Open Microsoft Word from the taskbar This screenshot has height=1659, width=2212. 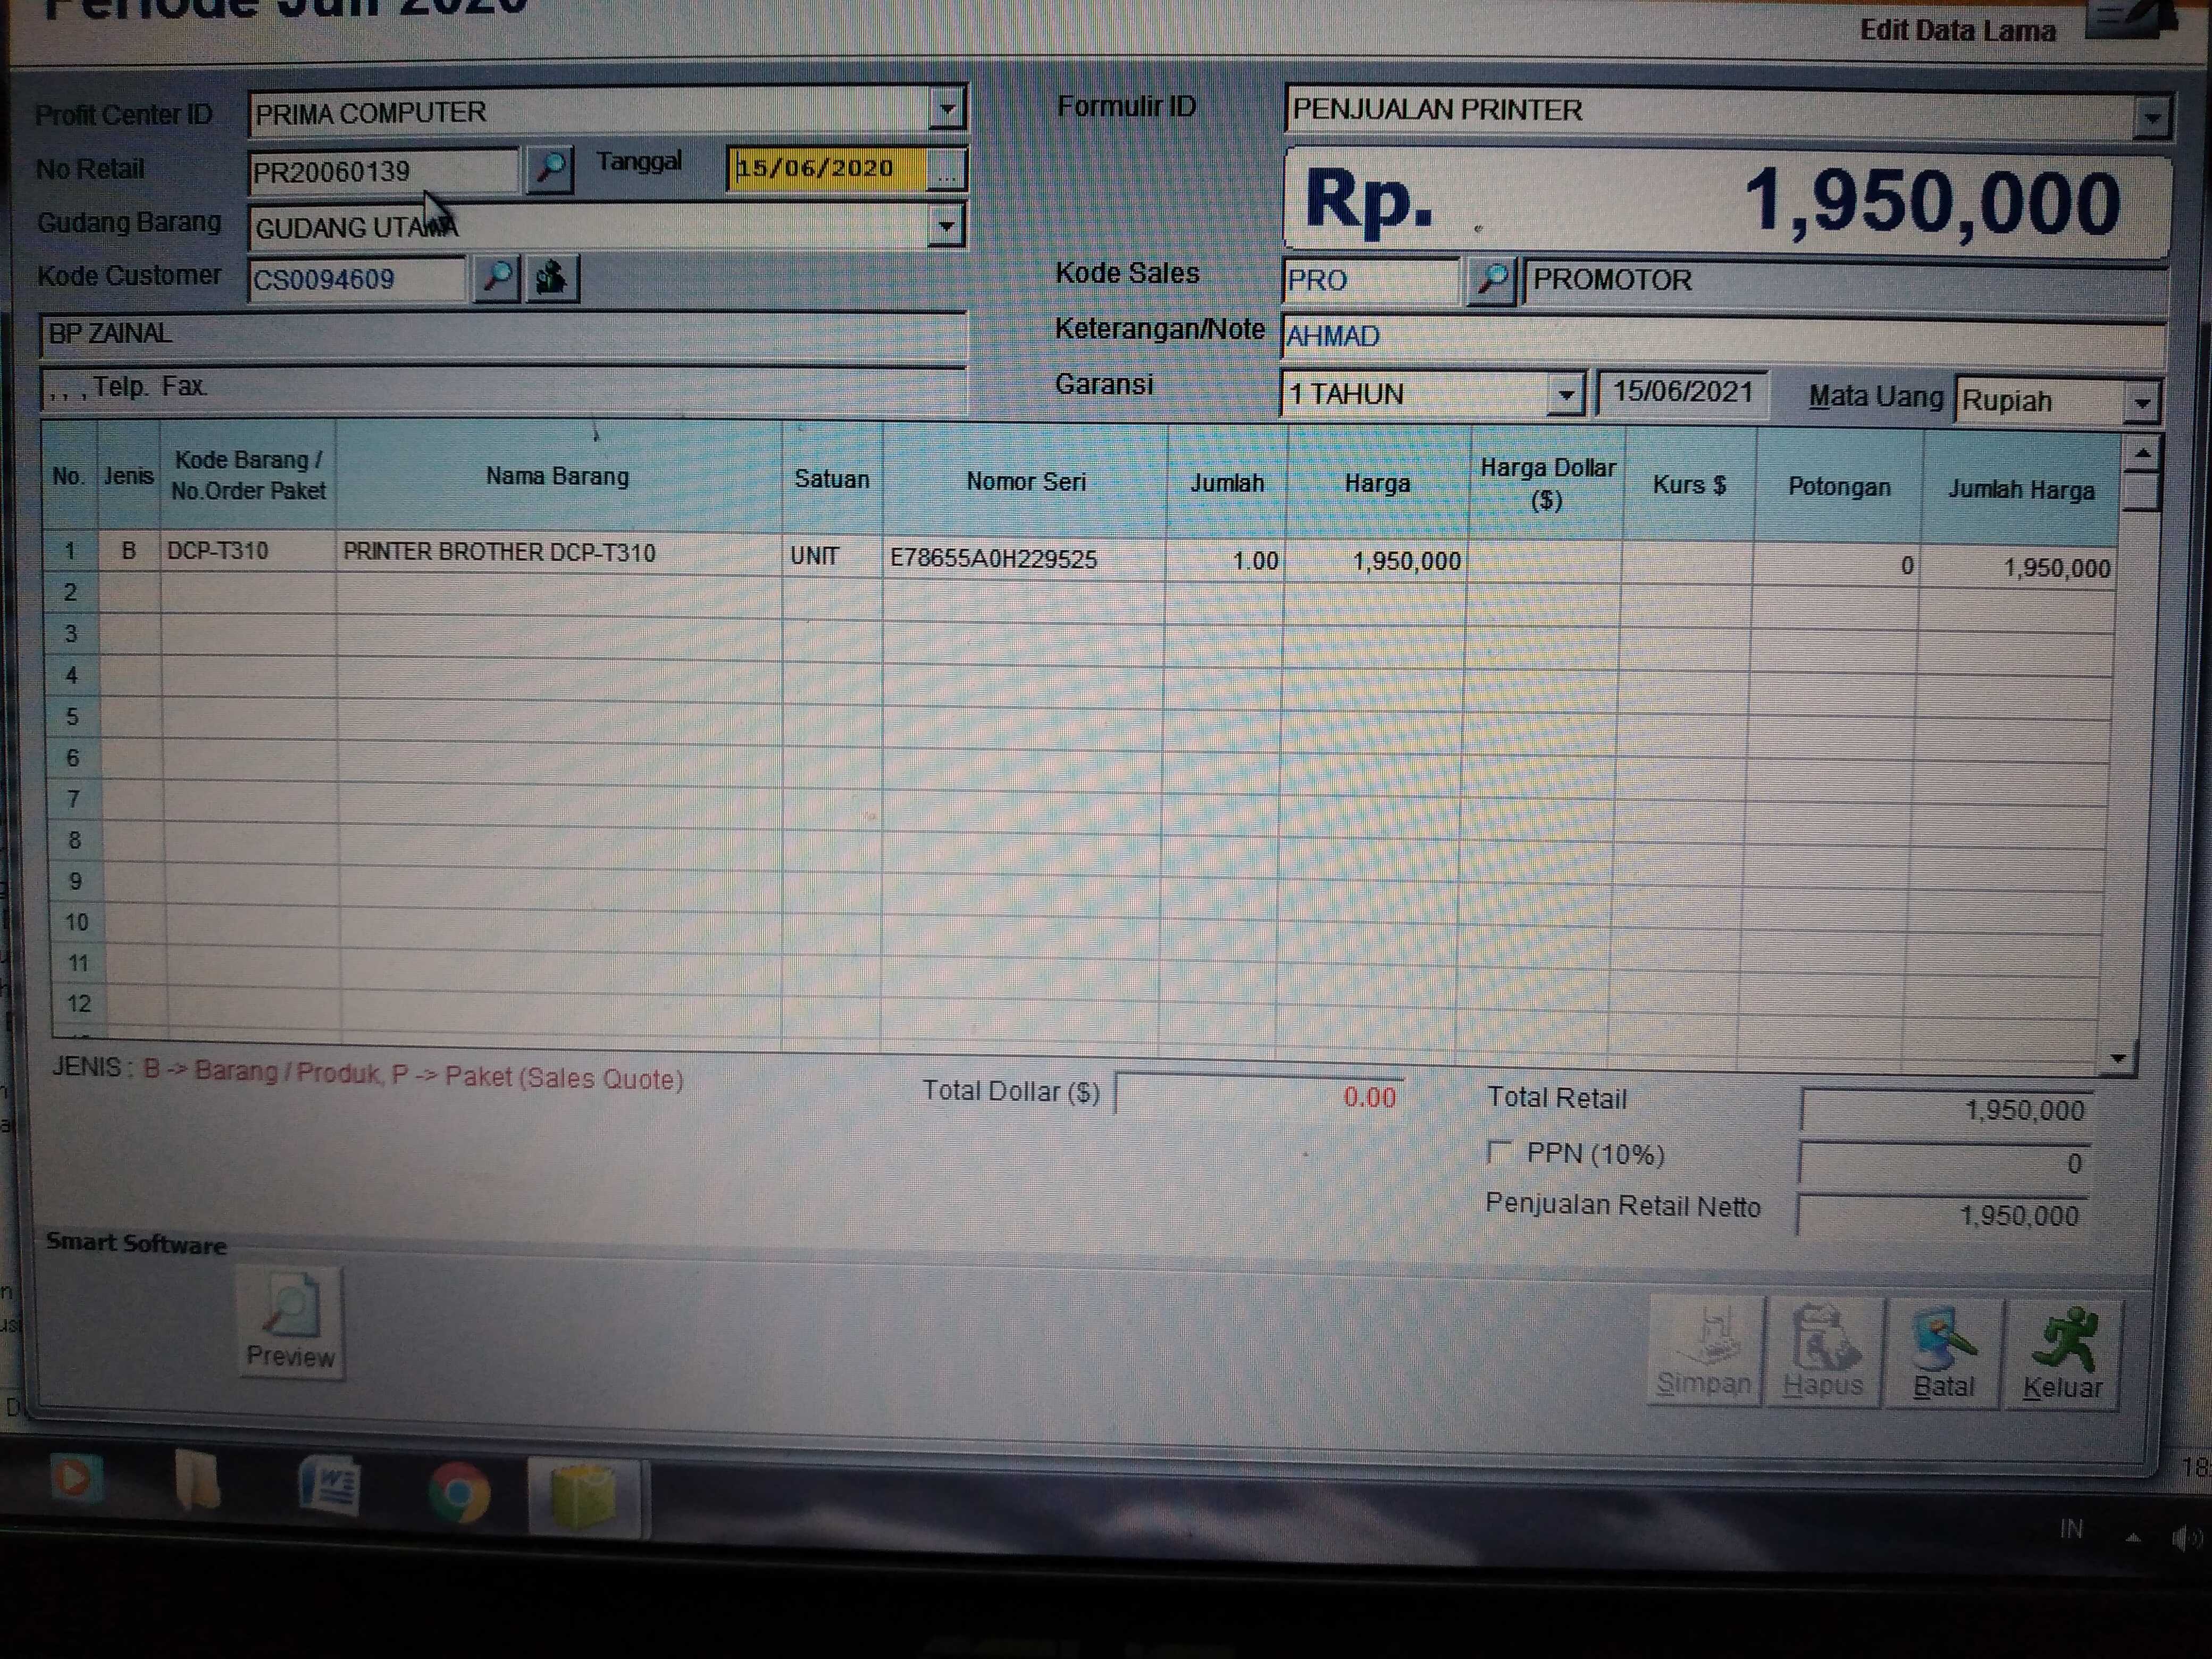click(x=329, y=1485)
